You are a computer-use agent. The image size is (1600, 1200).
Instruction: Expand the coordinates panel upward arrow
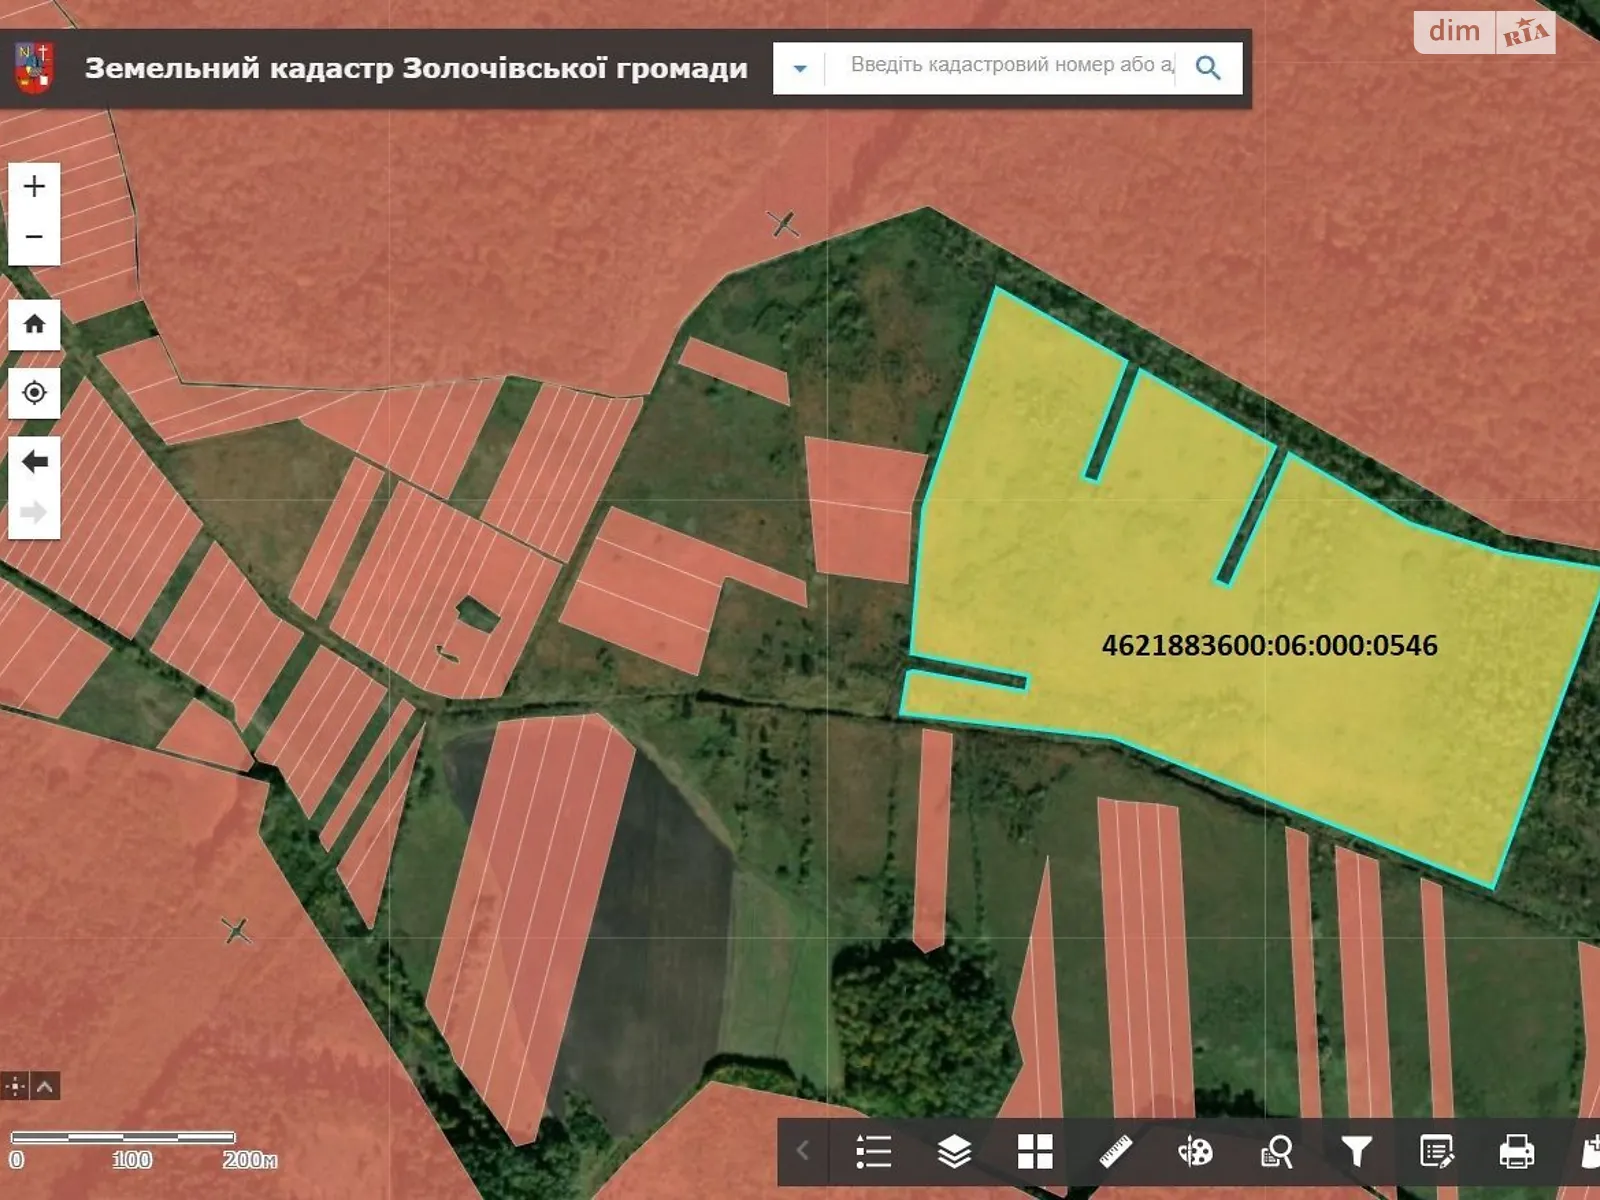(46, 1086)
